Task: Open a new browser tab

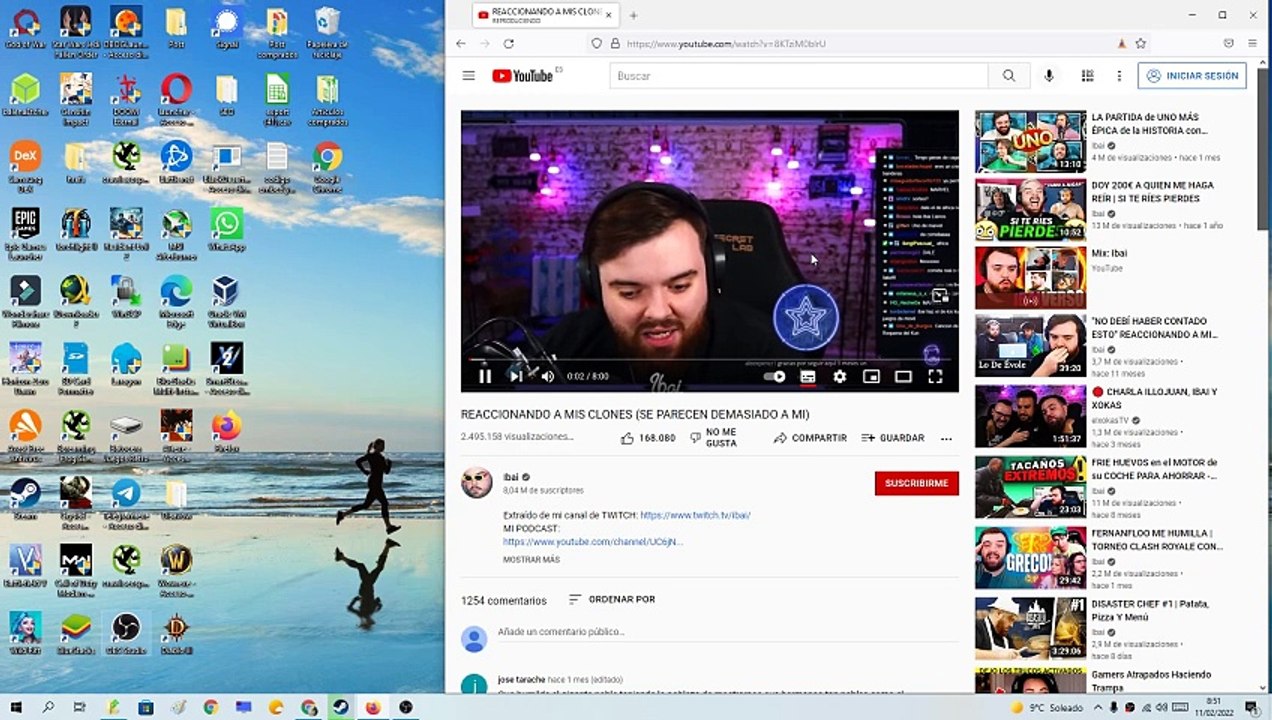Action: pos(633,15)
